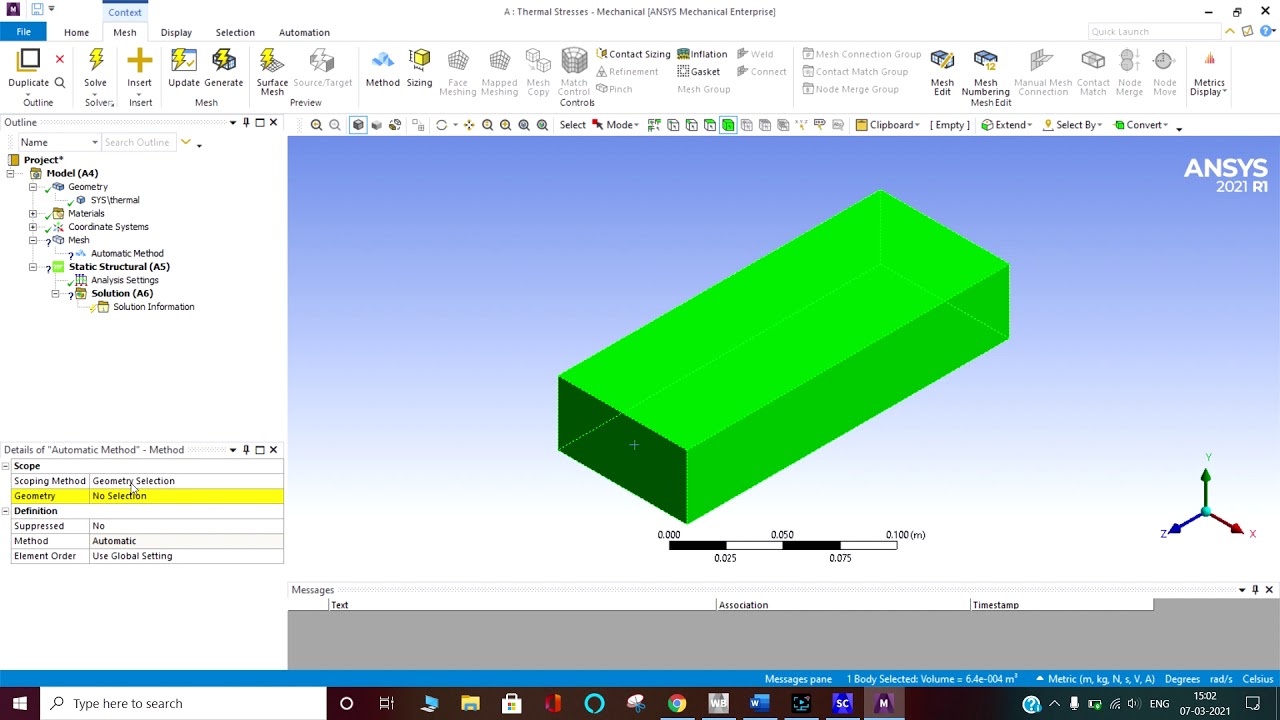1280x720 pixels.
Task: Click the Method field showing Automatic
Action: pyautogui.click(x=186, y=541)
